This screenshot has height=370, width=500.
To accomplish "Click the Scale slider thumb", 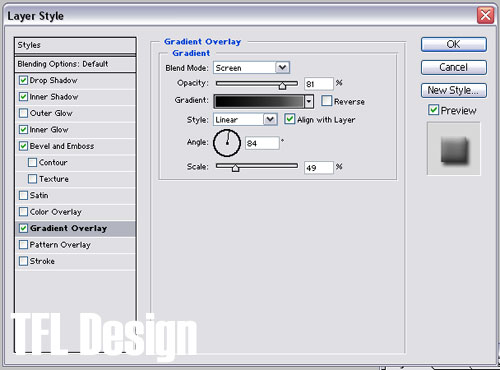I will (x=235, y=168).
